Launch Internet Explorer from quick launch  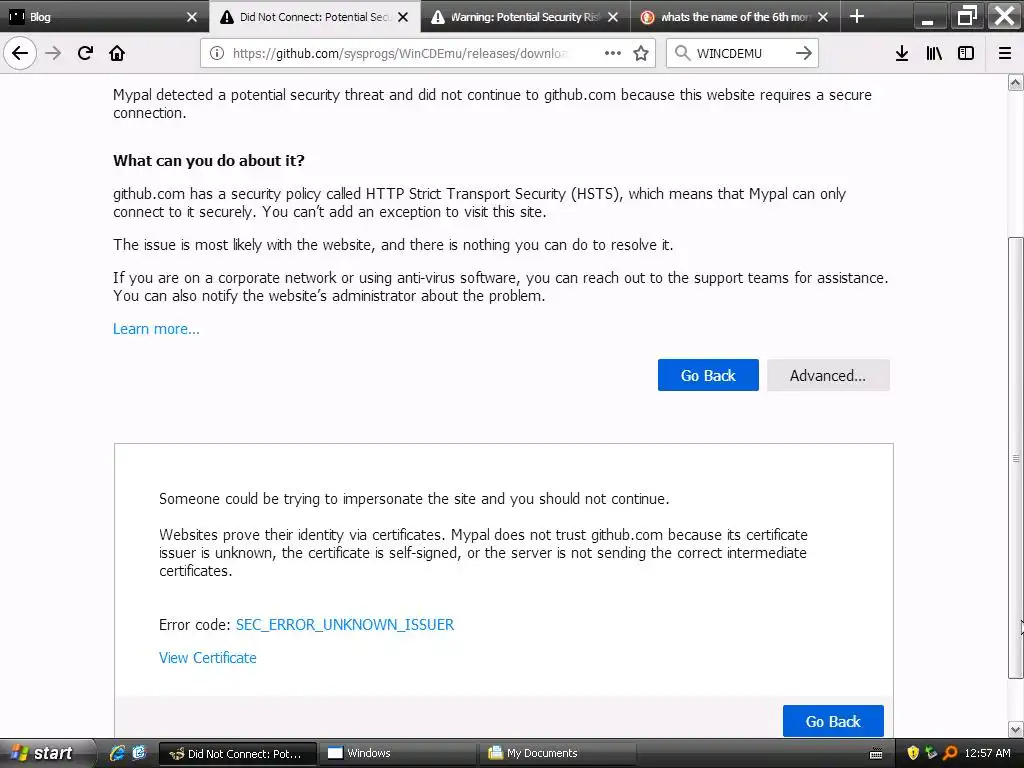(117, 753)
